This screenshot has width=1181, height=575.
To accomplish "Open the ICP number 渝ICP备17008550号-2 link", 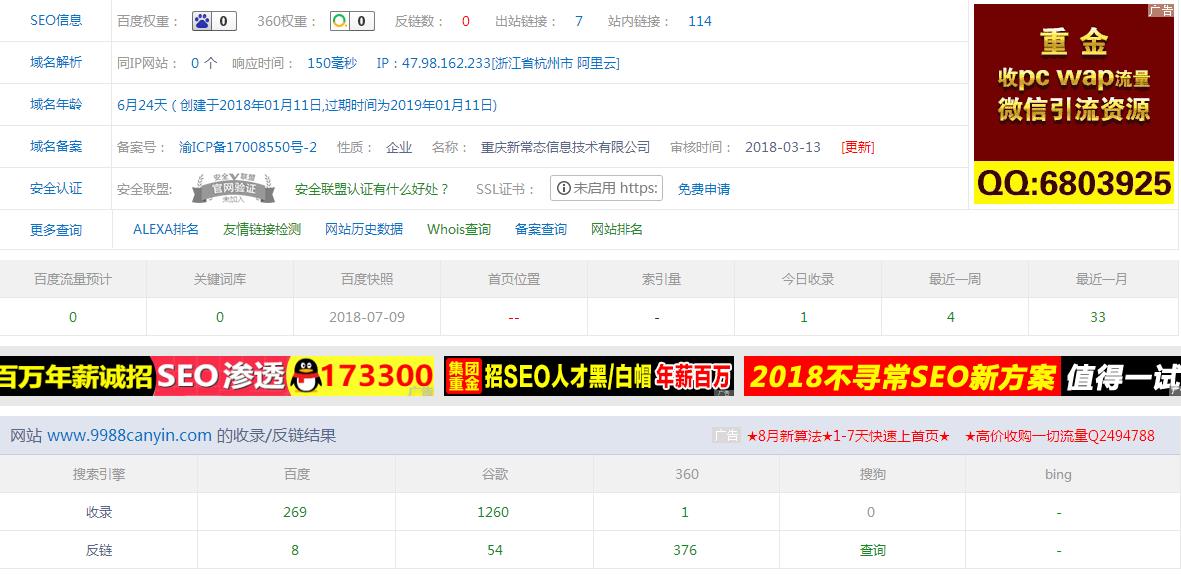I will (248, 147).
